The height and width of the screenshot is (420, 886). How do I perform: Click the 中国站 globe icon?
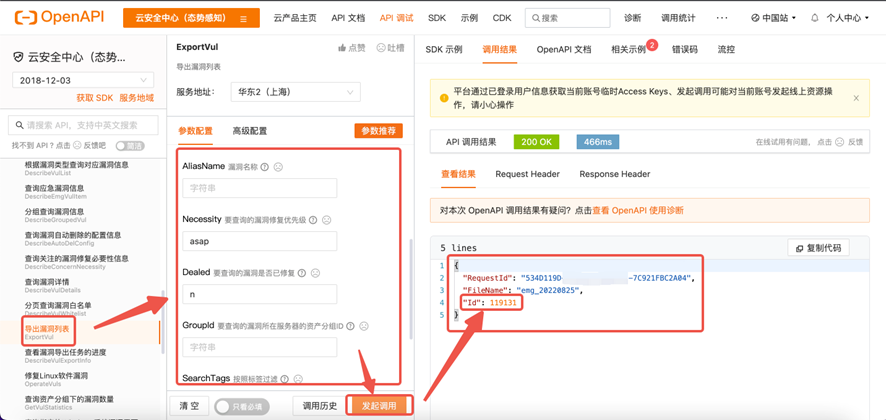click(x=755, y=18)
